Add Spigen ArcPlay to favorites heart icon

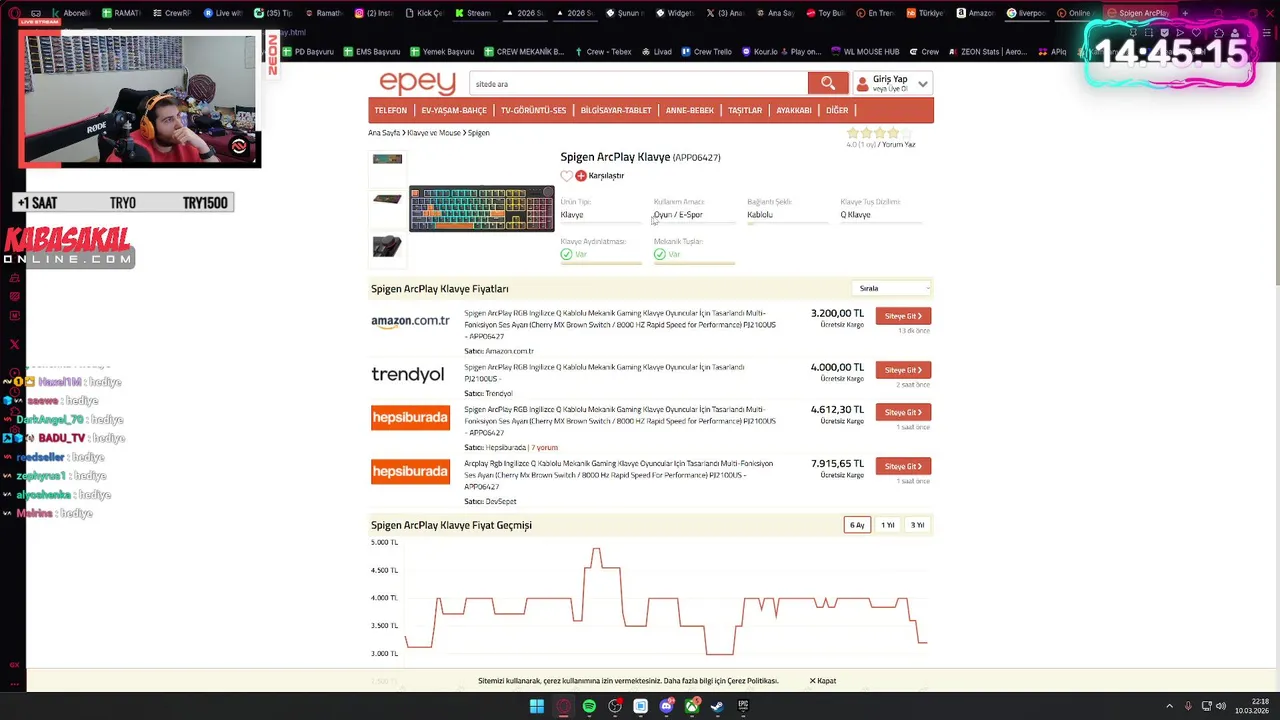566,176
